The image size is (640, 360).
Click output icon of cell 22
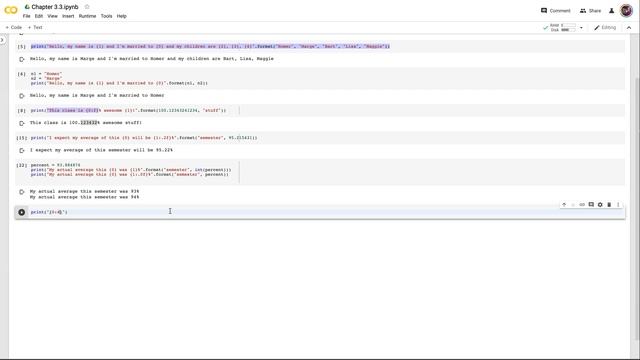[x=22, y=192]
